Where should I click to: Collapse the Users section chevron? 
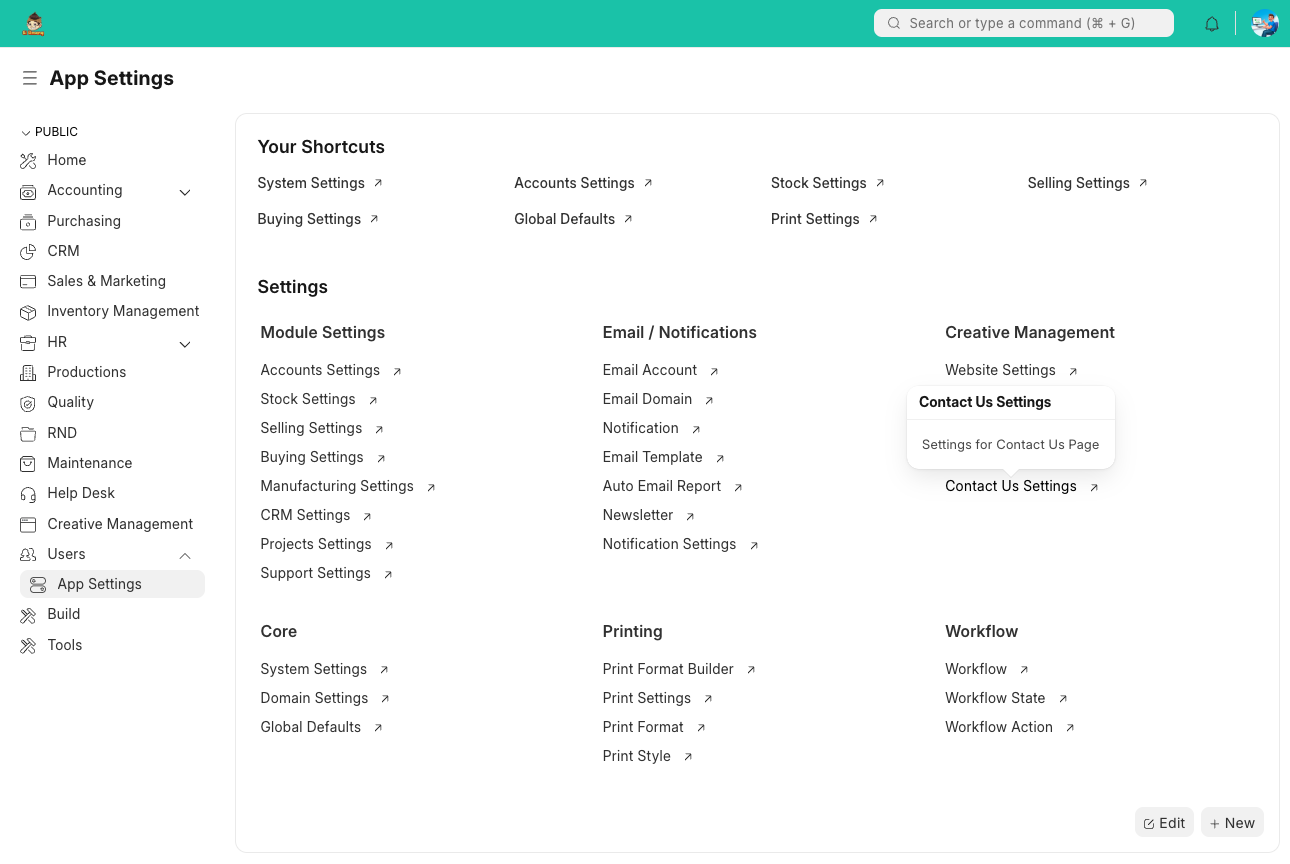pyautogui.click(x=185, y=555)
